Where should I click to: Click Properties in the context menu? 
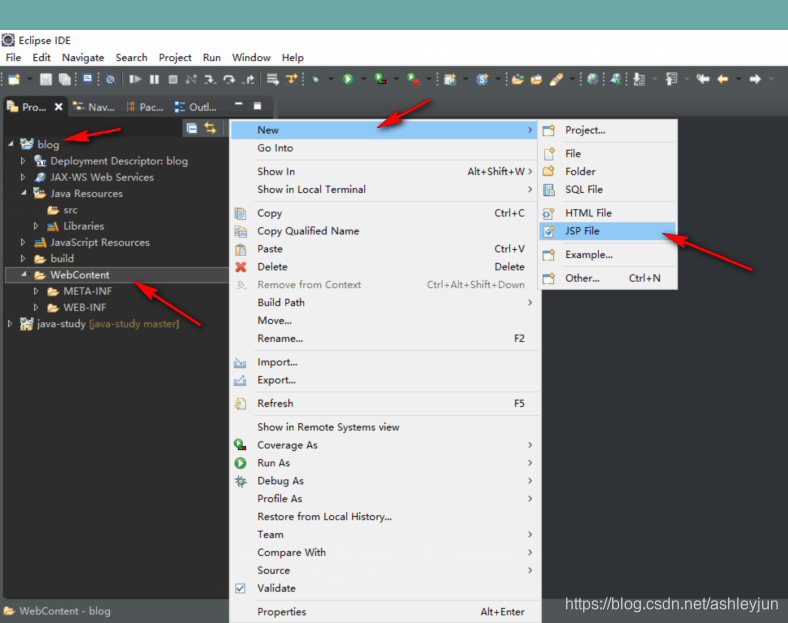pyautogui.click(x=385, y=611)
